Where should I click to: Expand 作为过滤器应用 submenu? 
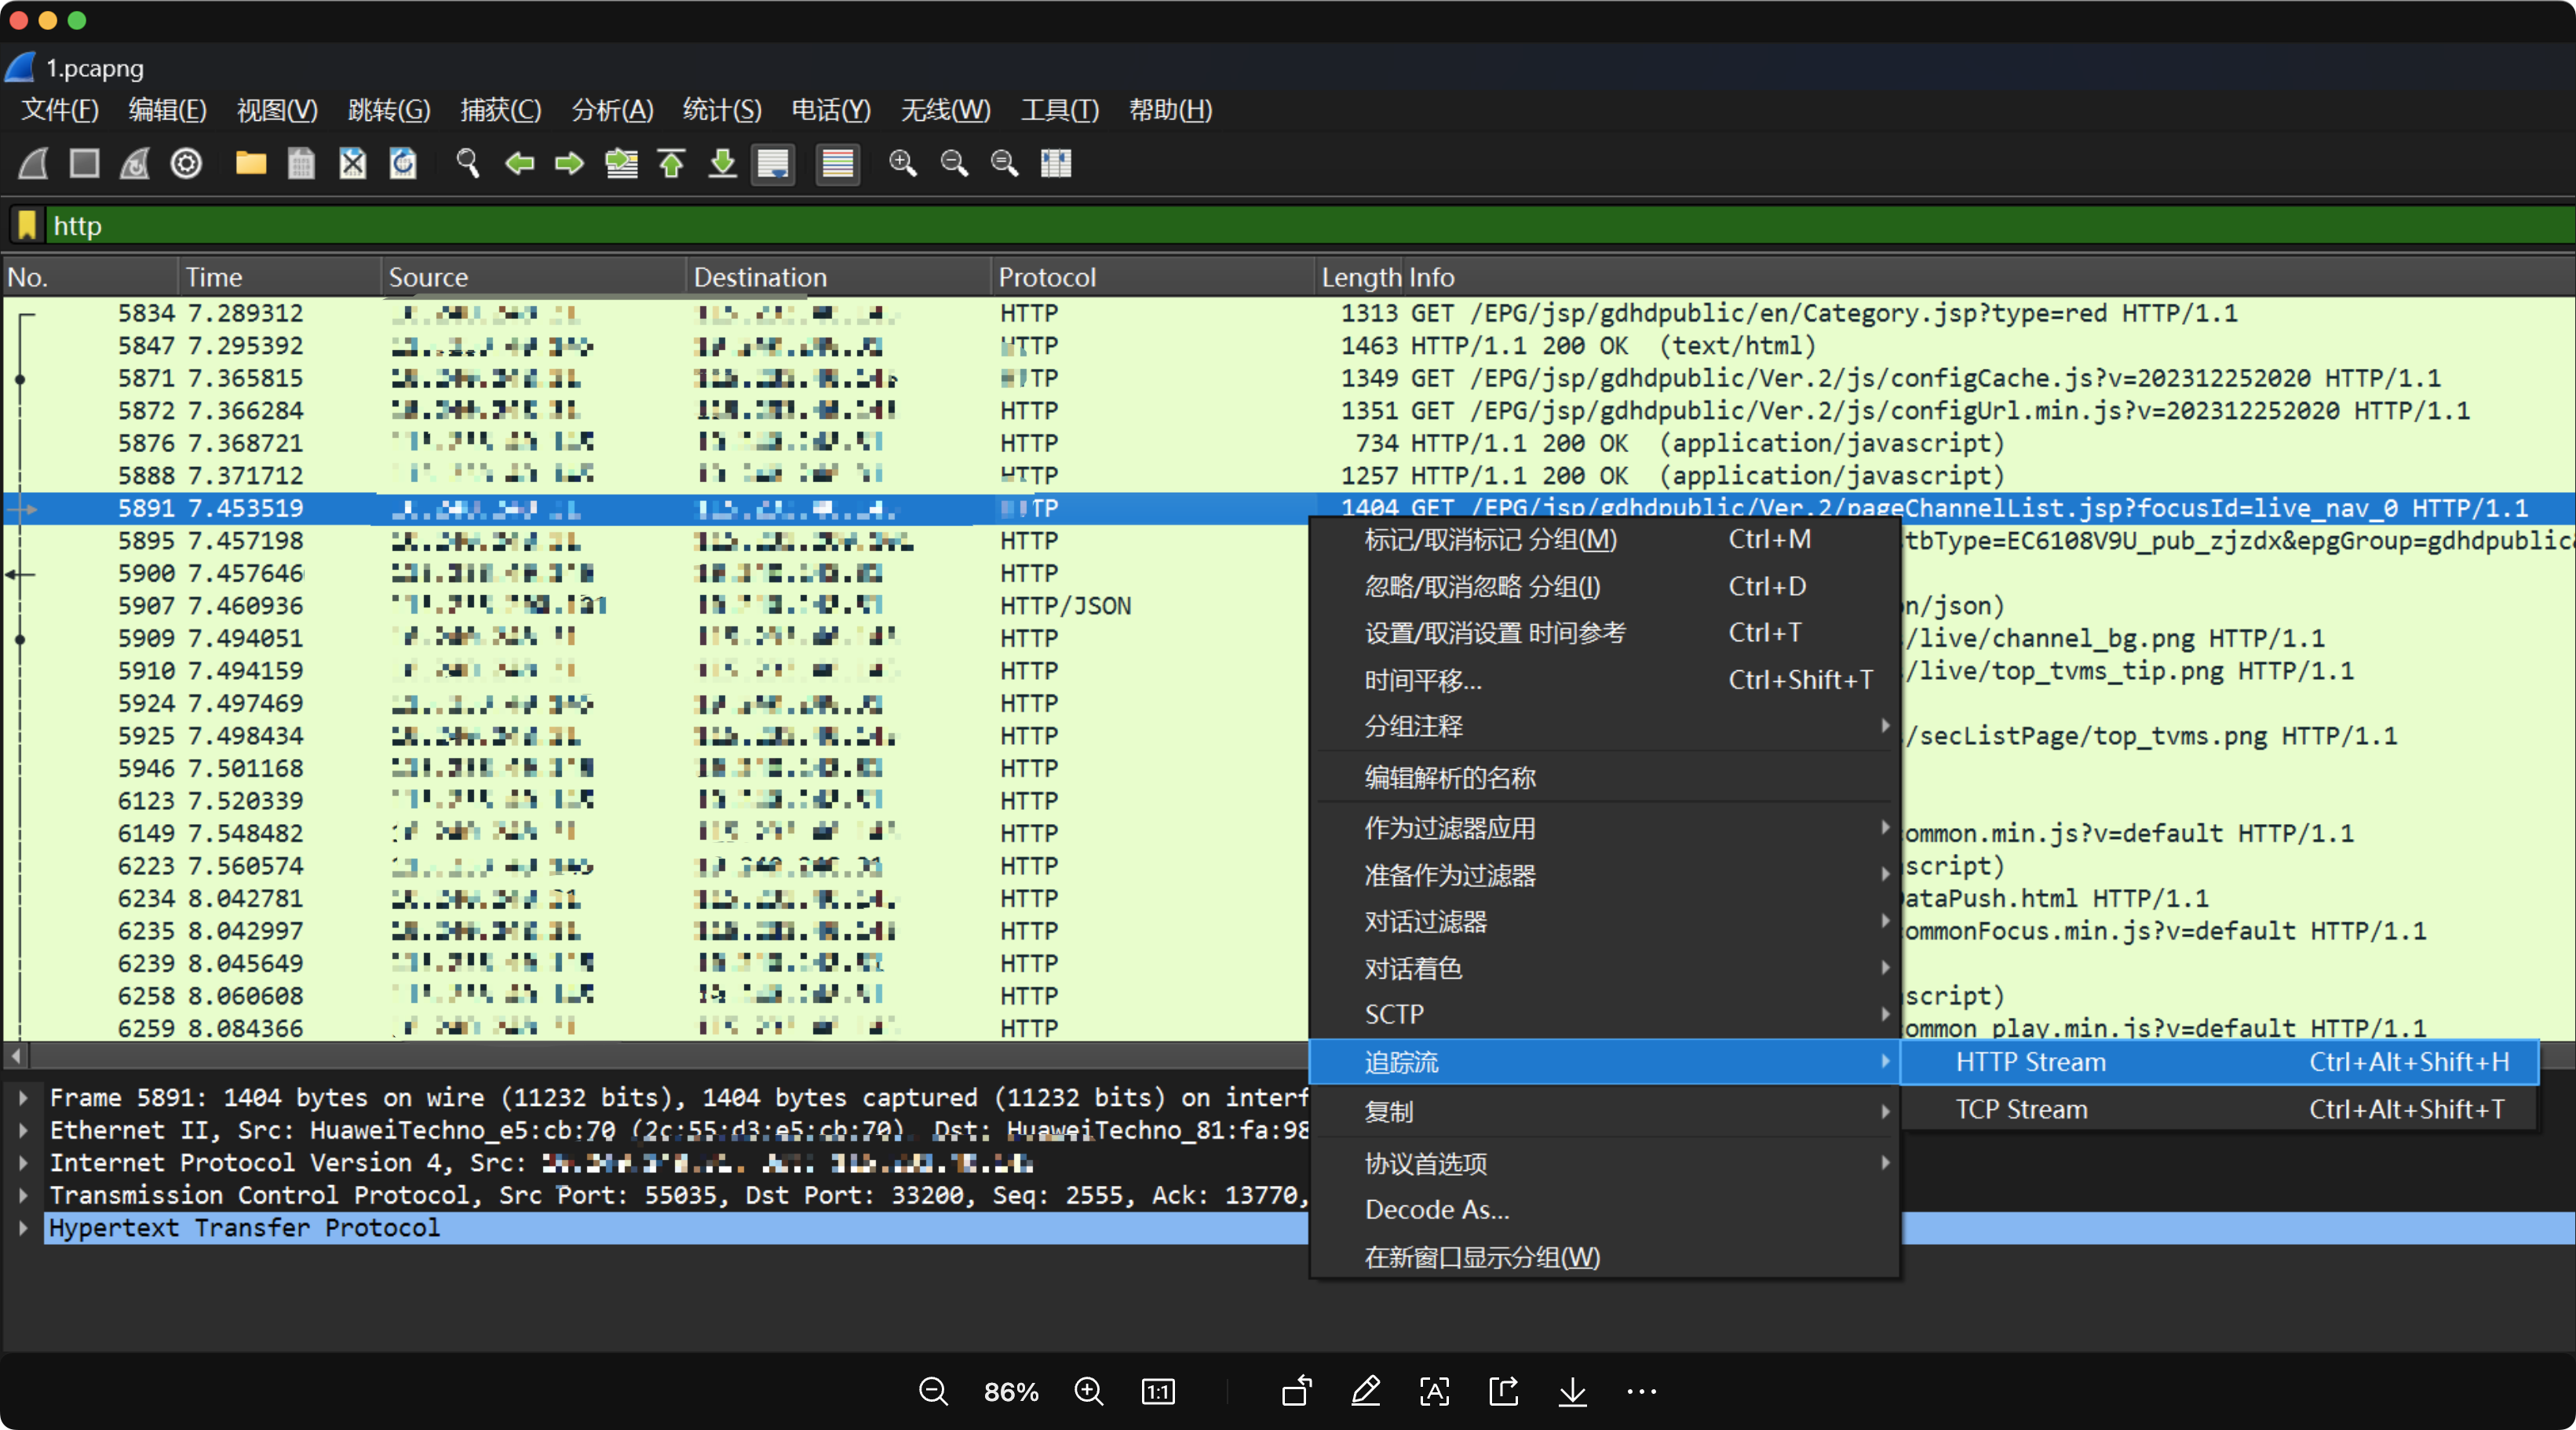(x=1604, y=828)
